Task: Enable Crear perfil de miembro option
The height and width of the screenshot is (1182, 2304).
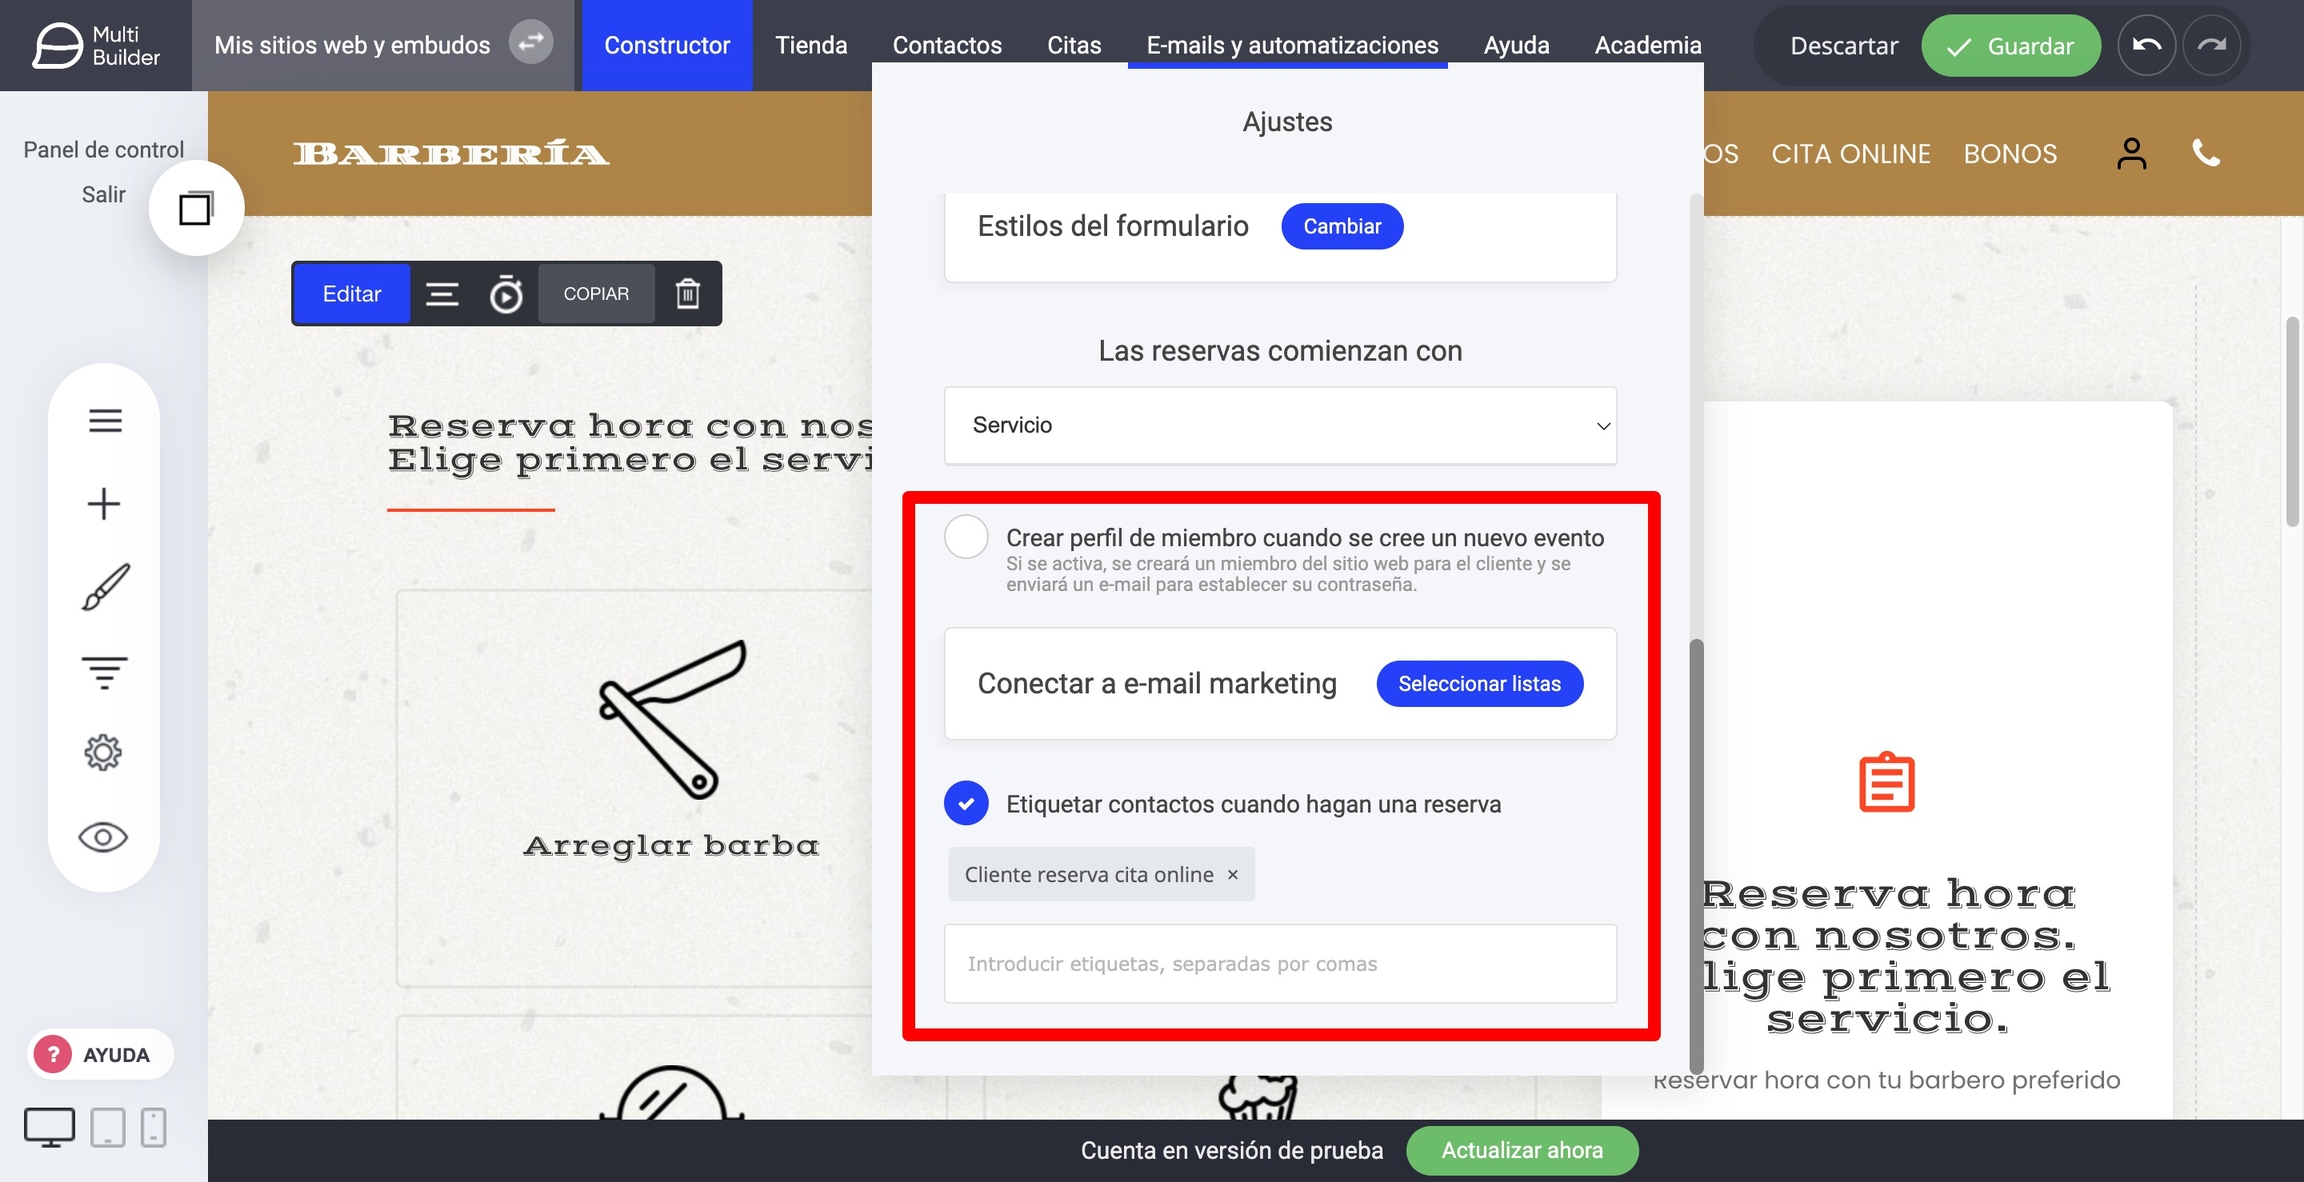Action: click(x=966, y=537)
